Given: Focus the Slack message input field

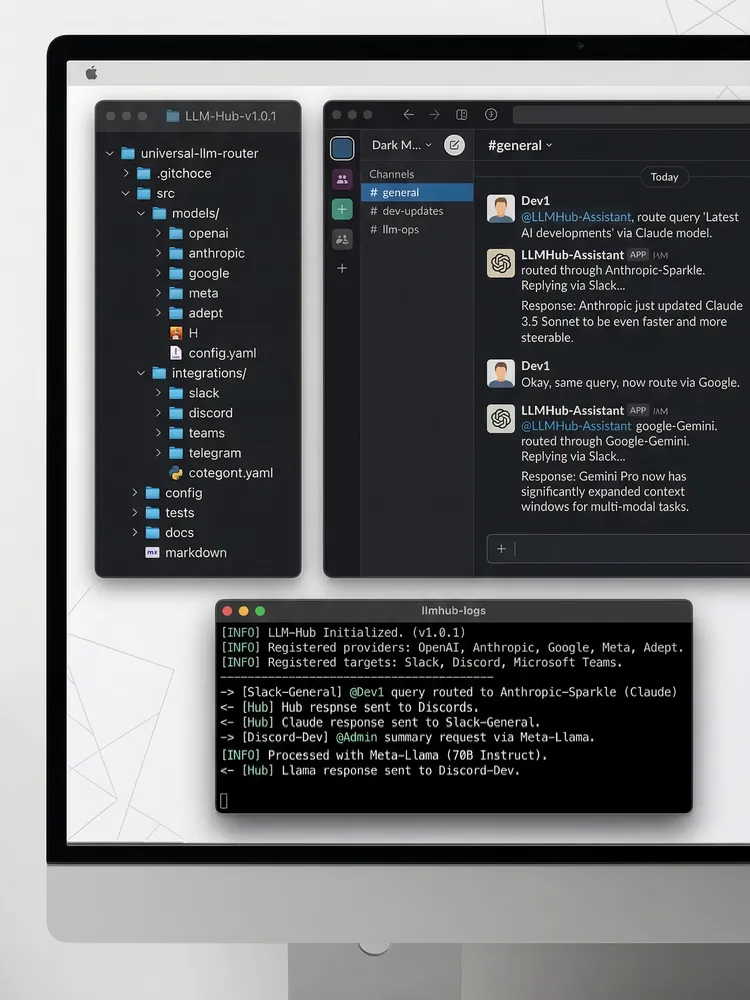Looking at the screenshot, I should click(619, 549).
